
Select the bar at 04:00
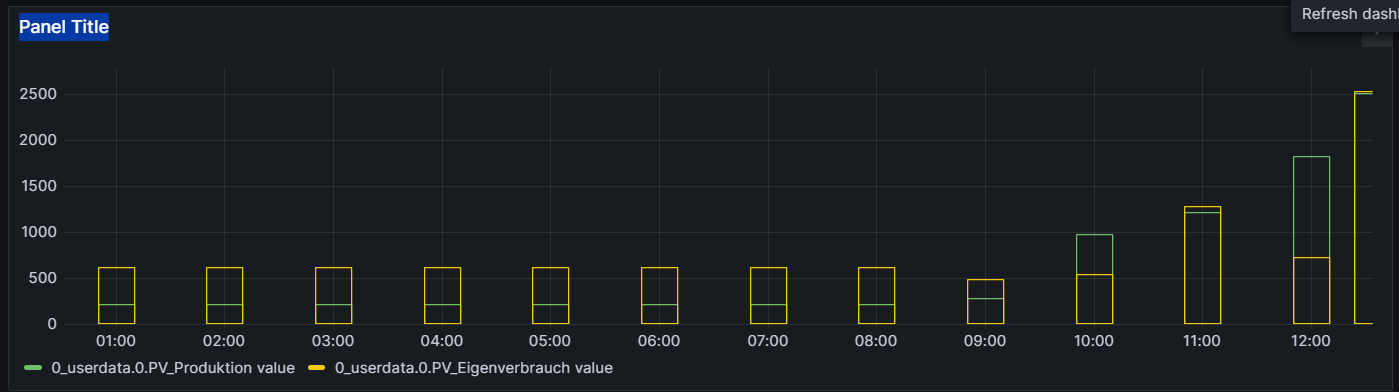pos(442,295)
